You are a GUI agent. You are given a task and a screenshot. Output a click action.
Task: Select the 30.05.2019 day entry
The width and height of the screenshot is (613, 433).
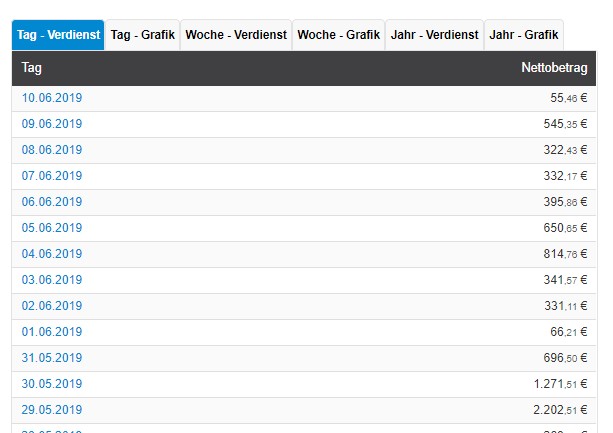point(52,384)
